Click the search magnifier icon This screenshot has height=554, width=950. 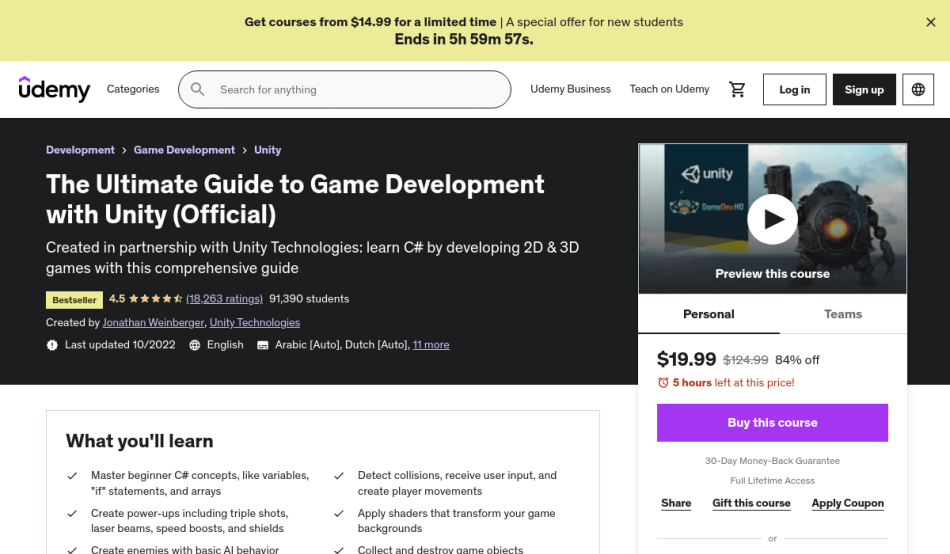pos(198,89)
